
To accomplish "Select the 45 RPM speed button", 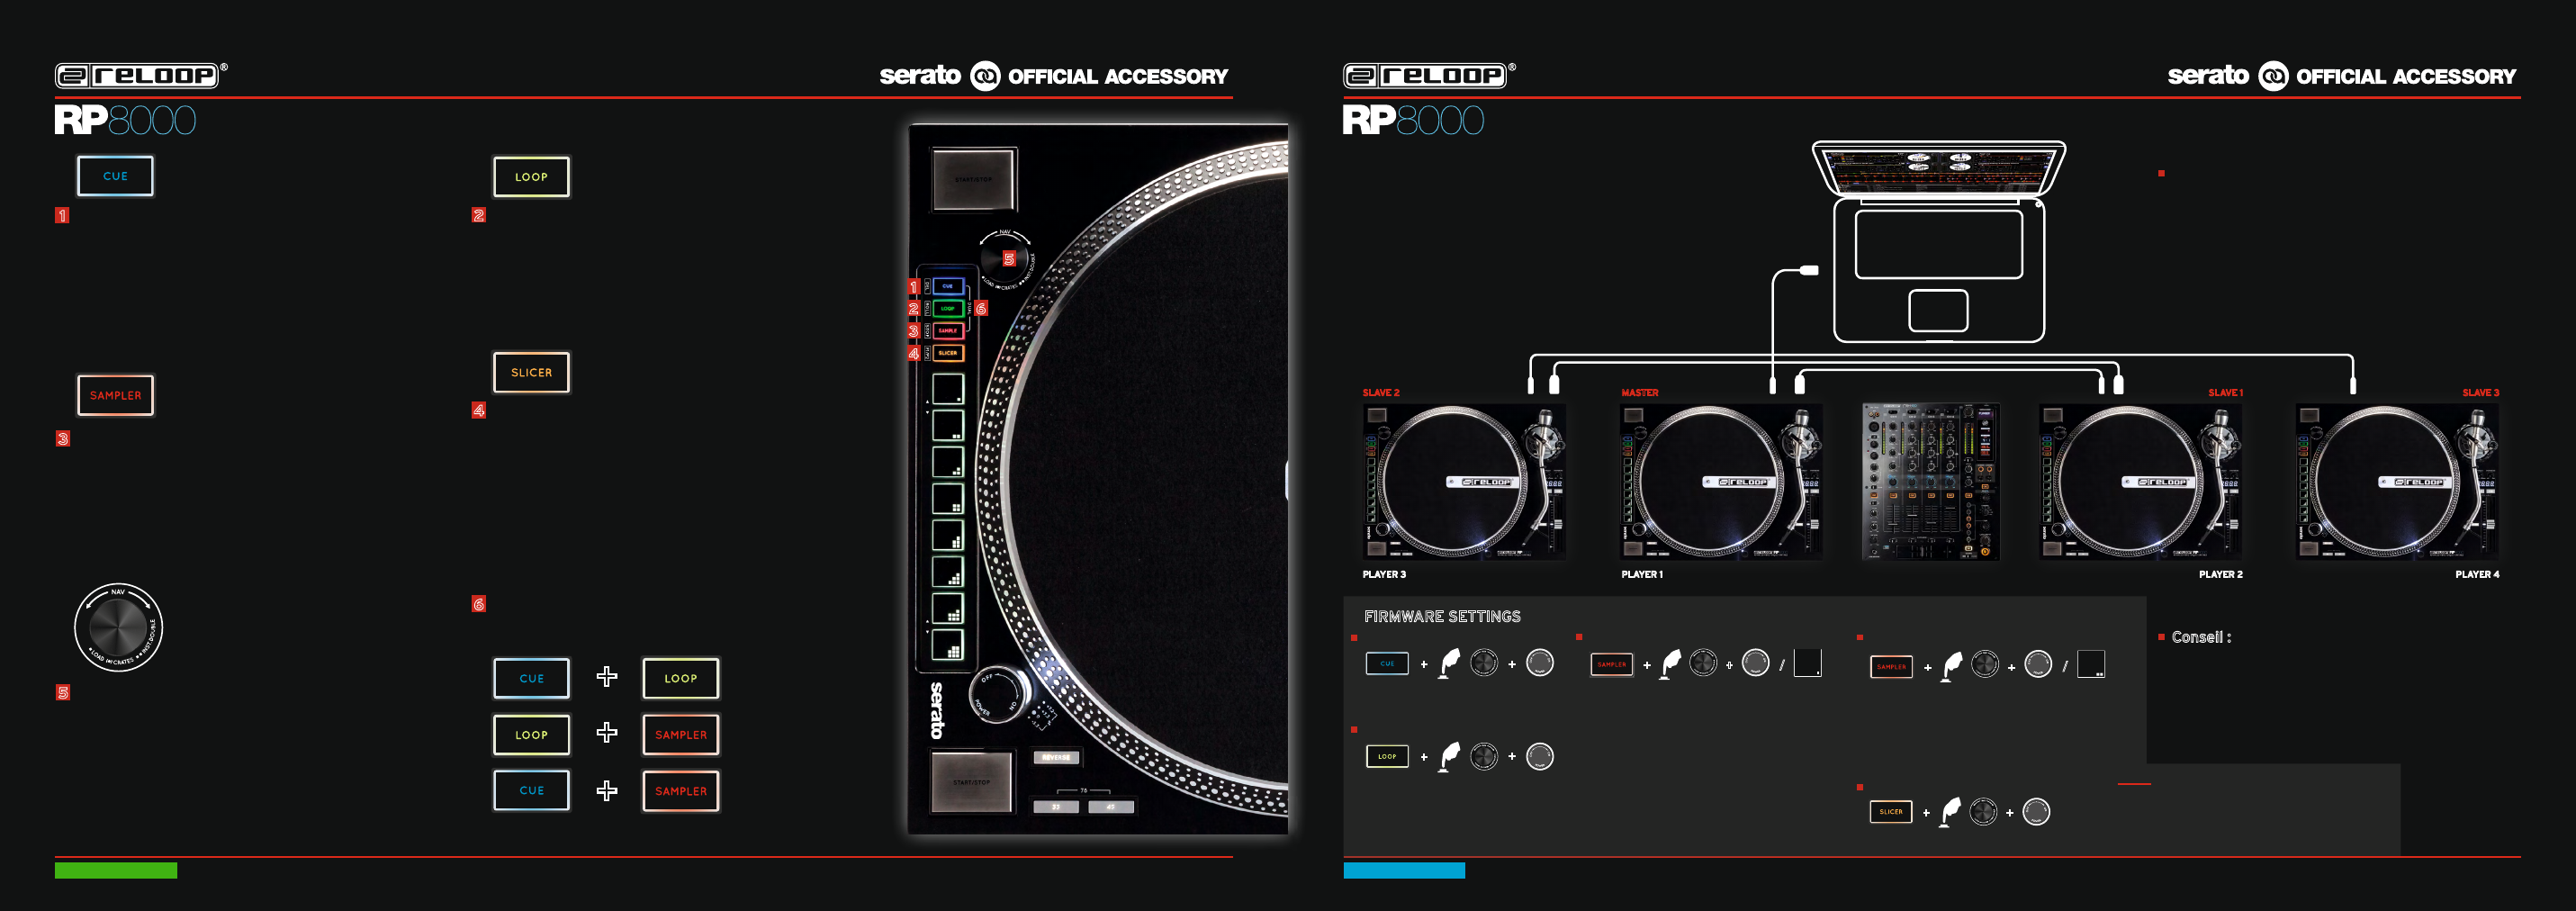I will tap(1111, 806).
